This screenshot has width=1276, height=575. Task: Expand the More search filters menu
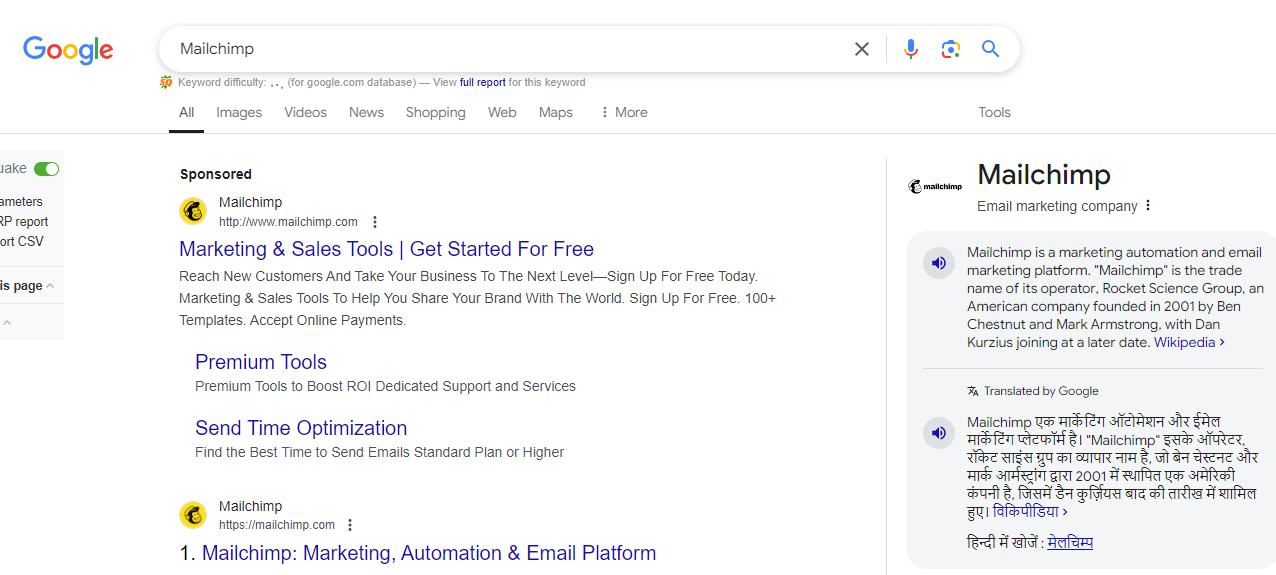[x=623, y=112]
